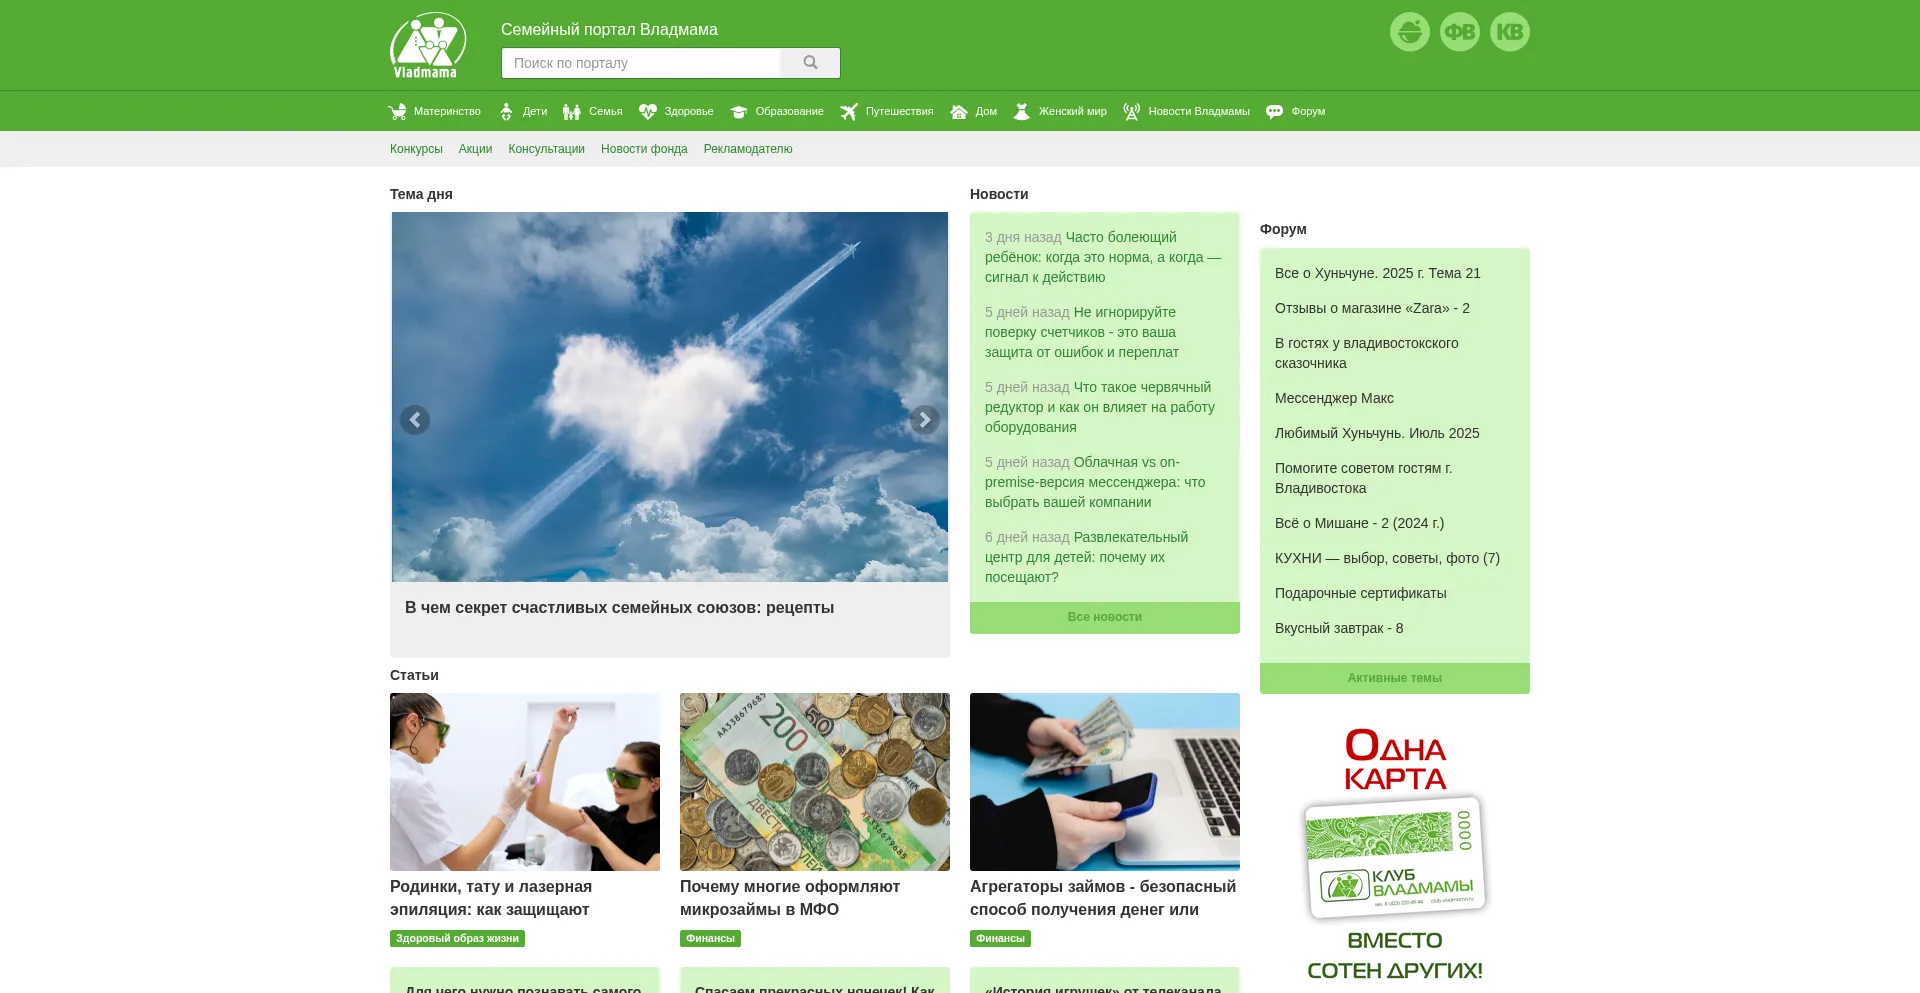The height and width of the screenshot is (993, 1920).
Task: Select the Финансы tag under микрозаймы article
Action: (x=710, y=939)
